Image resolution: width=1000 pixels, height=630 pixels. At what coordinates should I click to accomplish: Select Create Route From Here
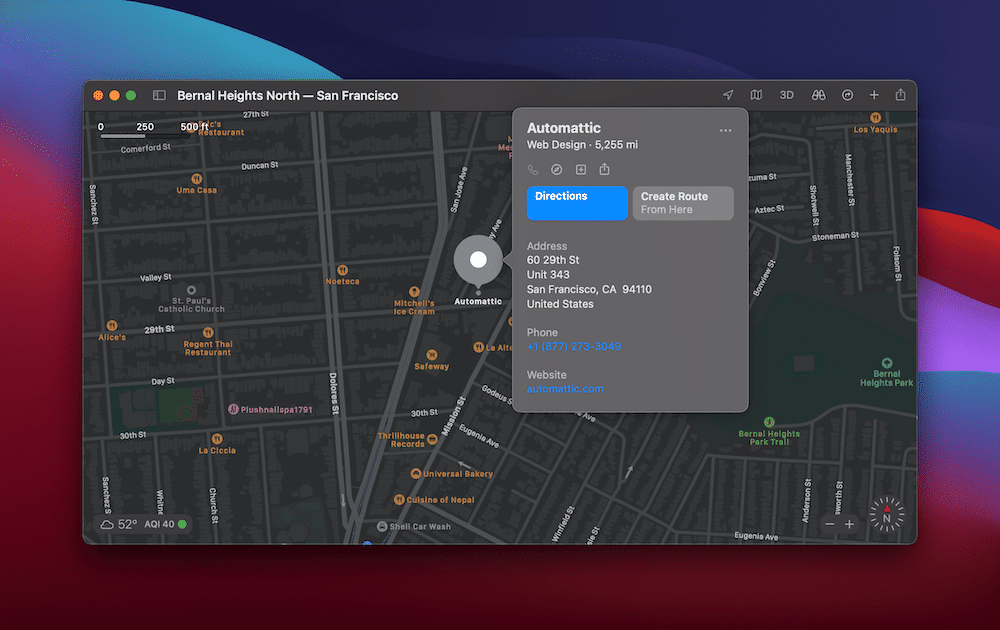coord(683,203)
